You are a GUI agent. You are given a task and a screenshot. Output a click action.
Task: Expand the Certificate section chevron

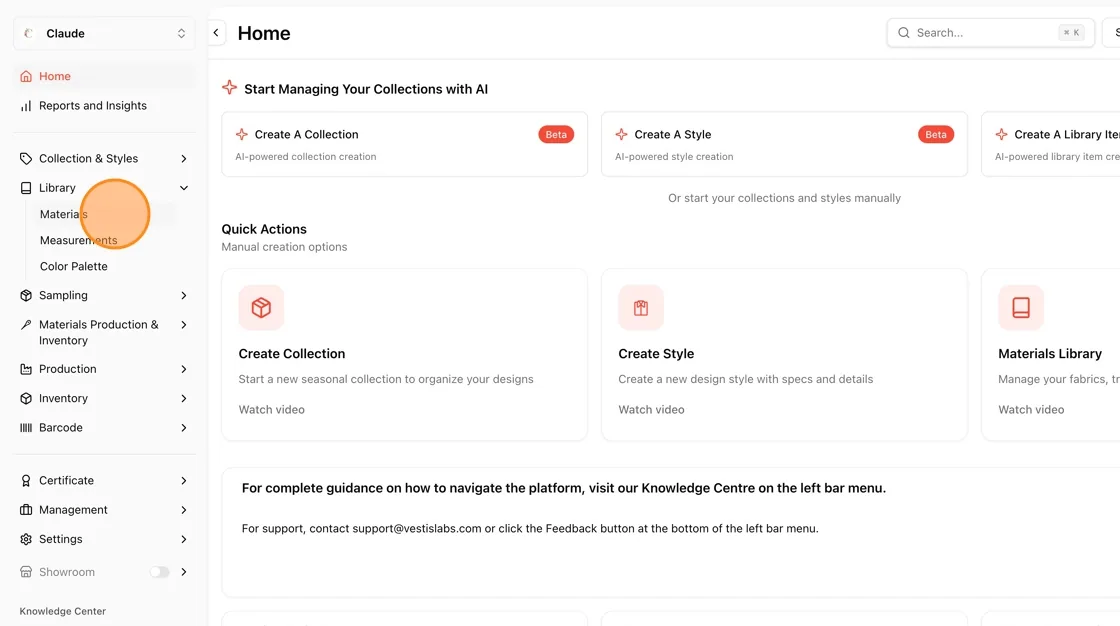pos(184,481)
